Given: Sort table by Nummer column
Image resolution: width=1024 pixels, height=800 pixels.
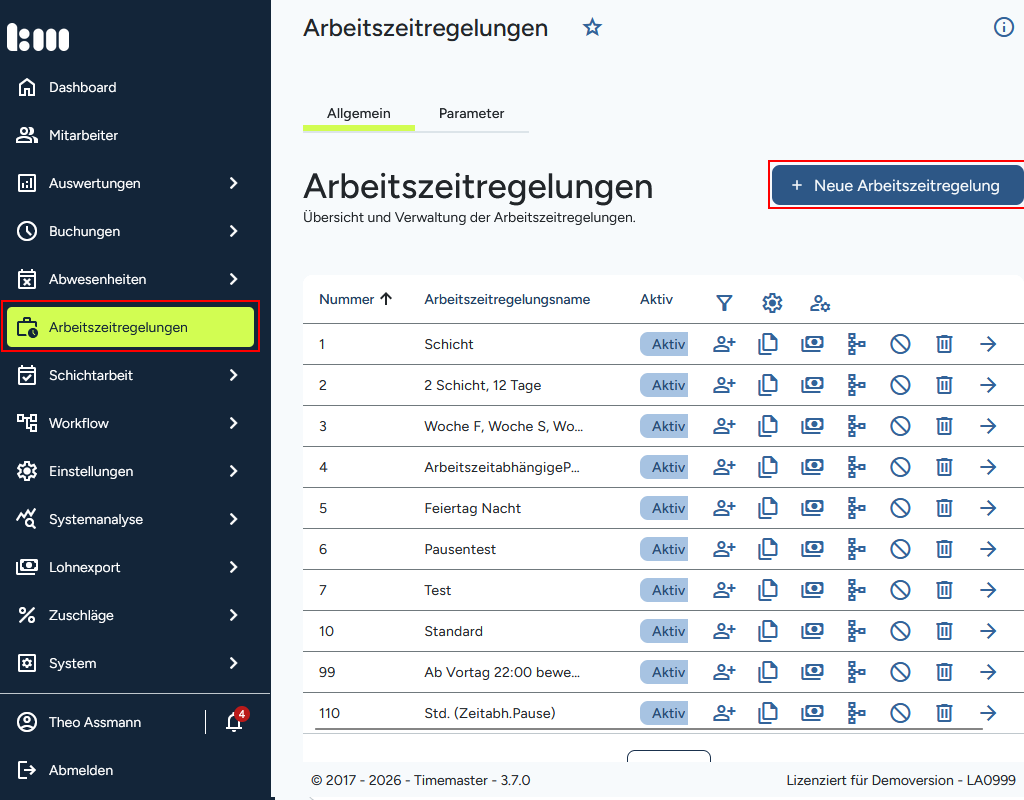Looking at the screenshot, I should 355,299.
